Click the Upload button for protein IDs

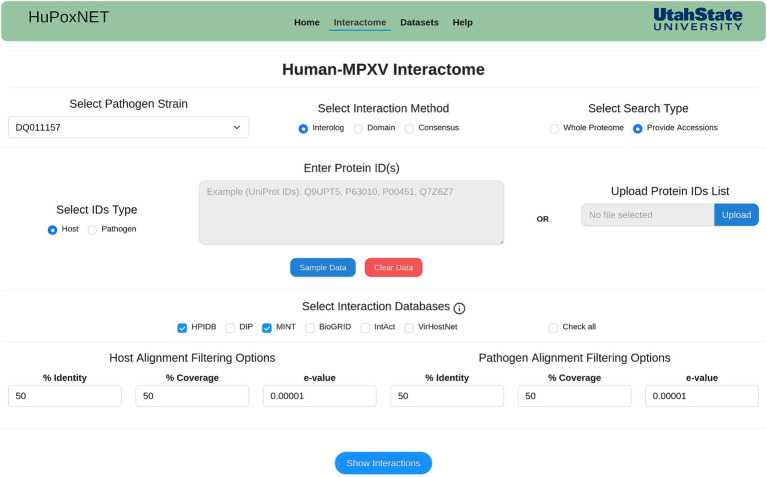tap(736, 215)
